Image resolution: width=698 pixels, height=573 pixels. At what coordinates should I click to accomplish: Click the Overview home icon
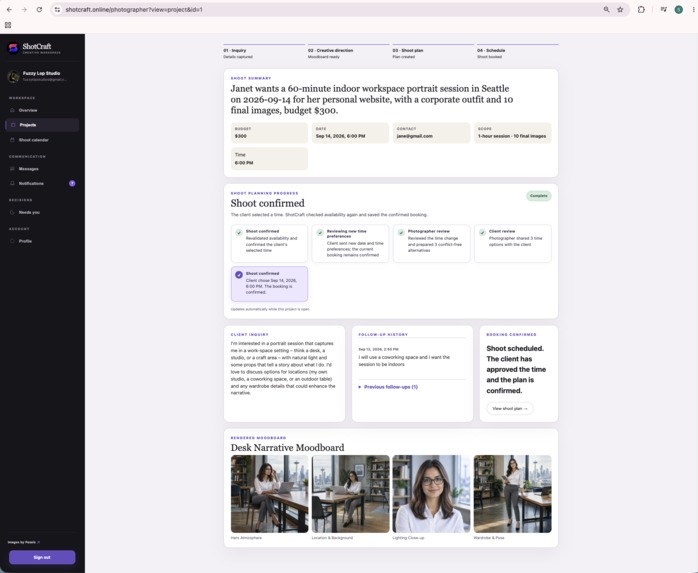pyautogui.click(x=12, y=110)
